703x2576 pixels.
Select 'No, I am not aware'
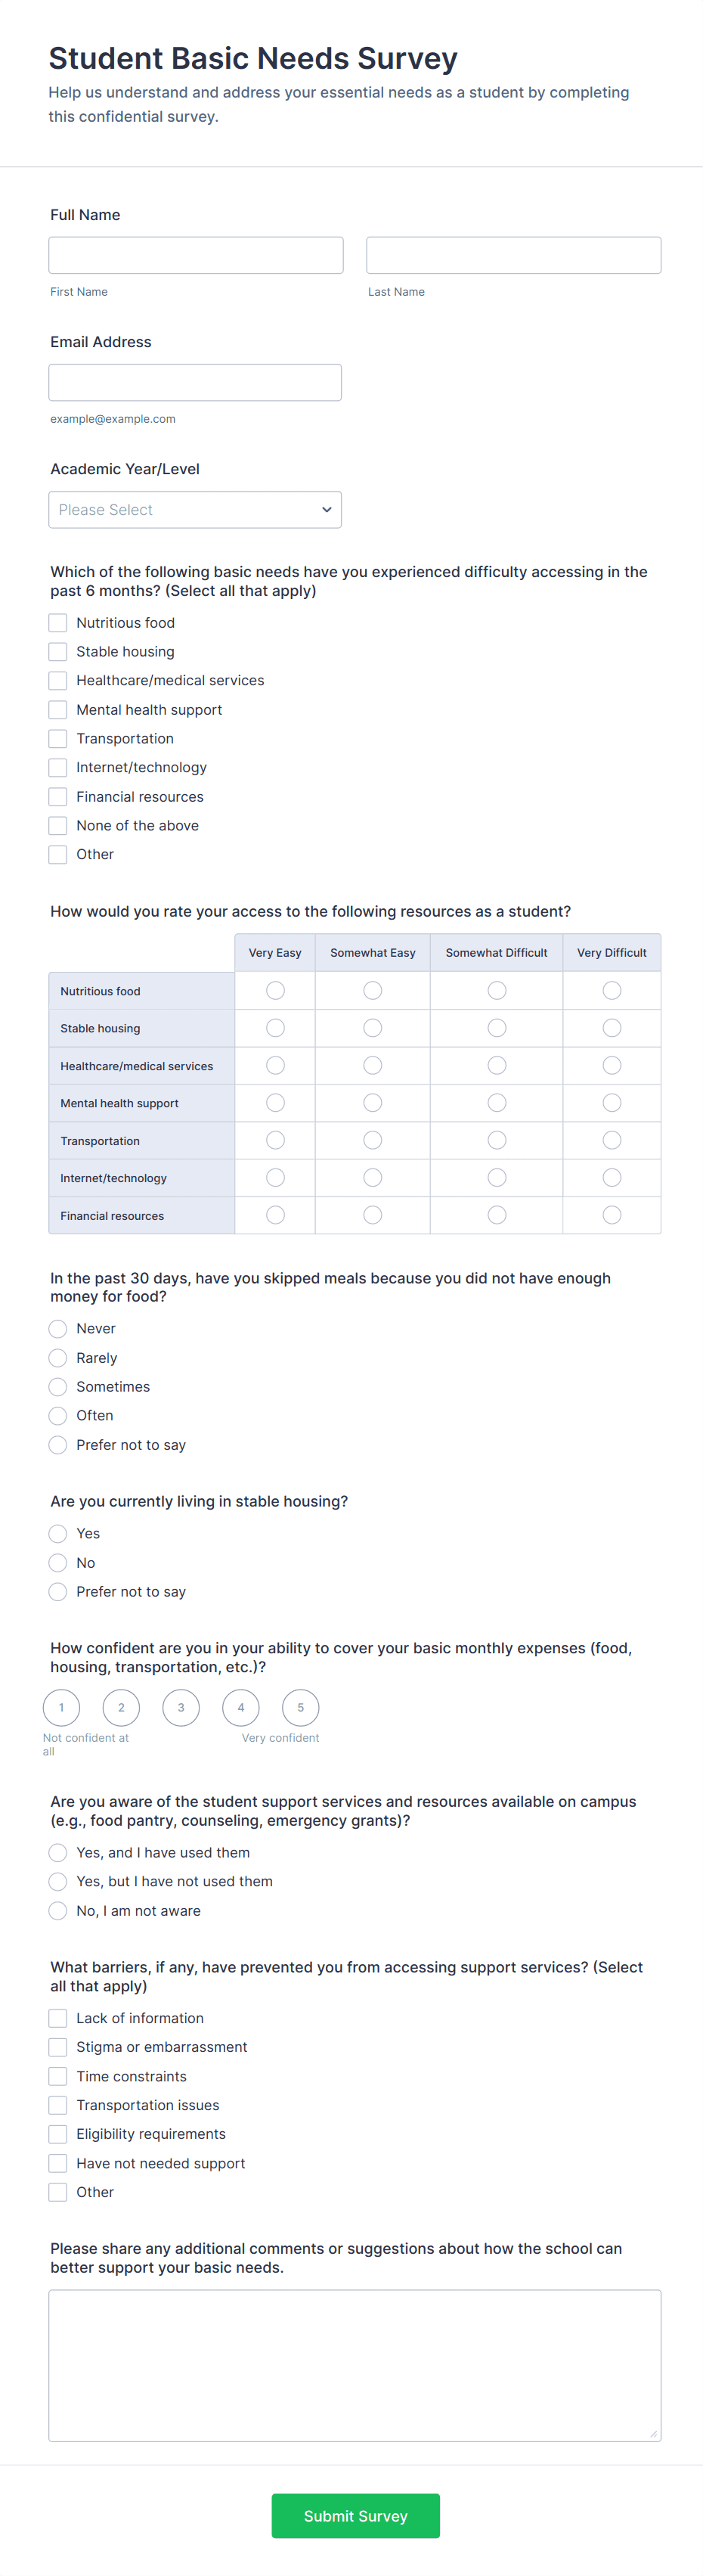click(58, 1910)
